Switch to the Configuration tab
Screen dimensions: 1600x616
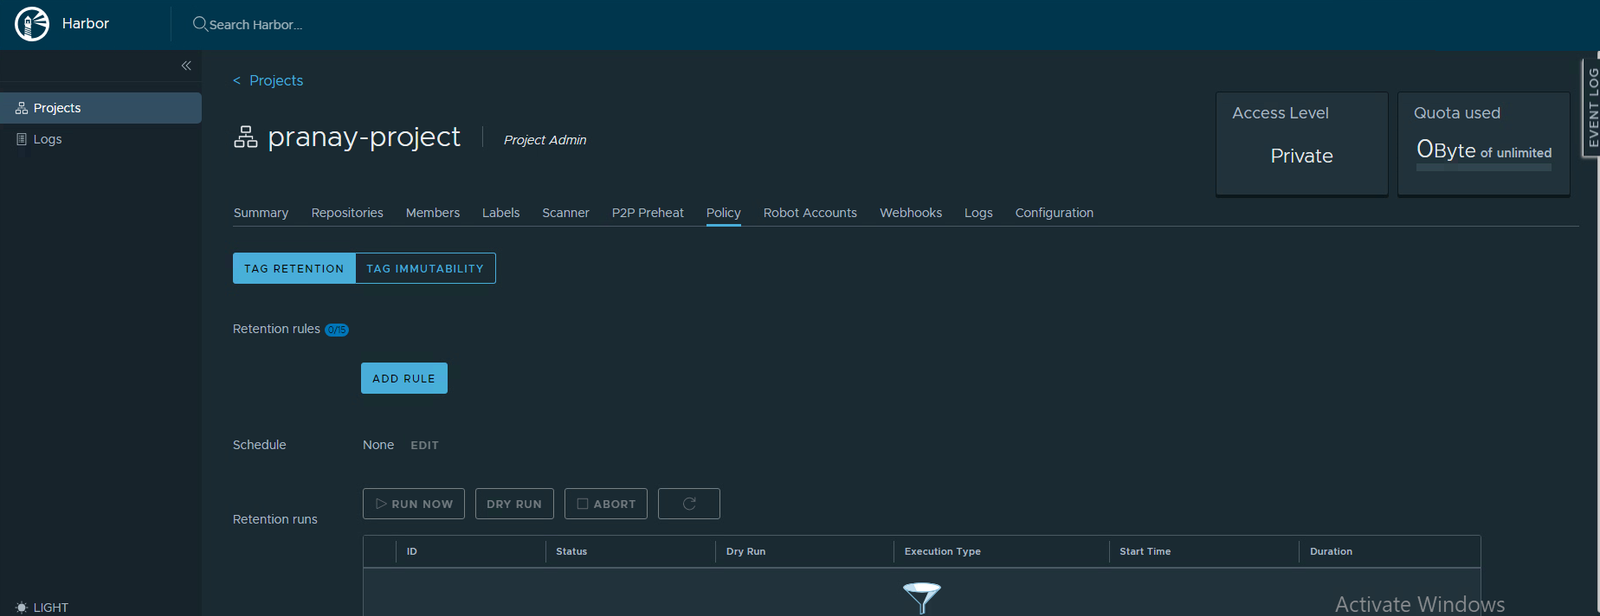point(1054,213)
